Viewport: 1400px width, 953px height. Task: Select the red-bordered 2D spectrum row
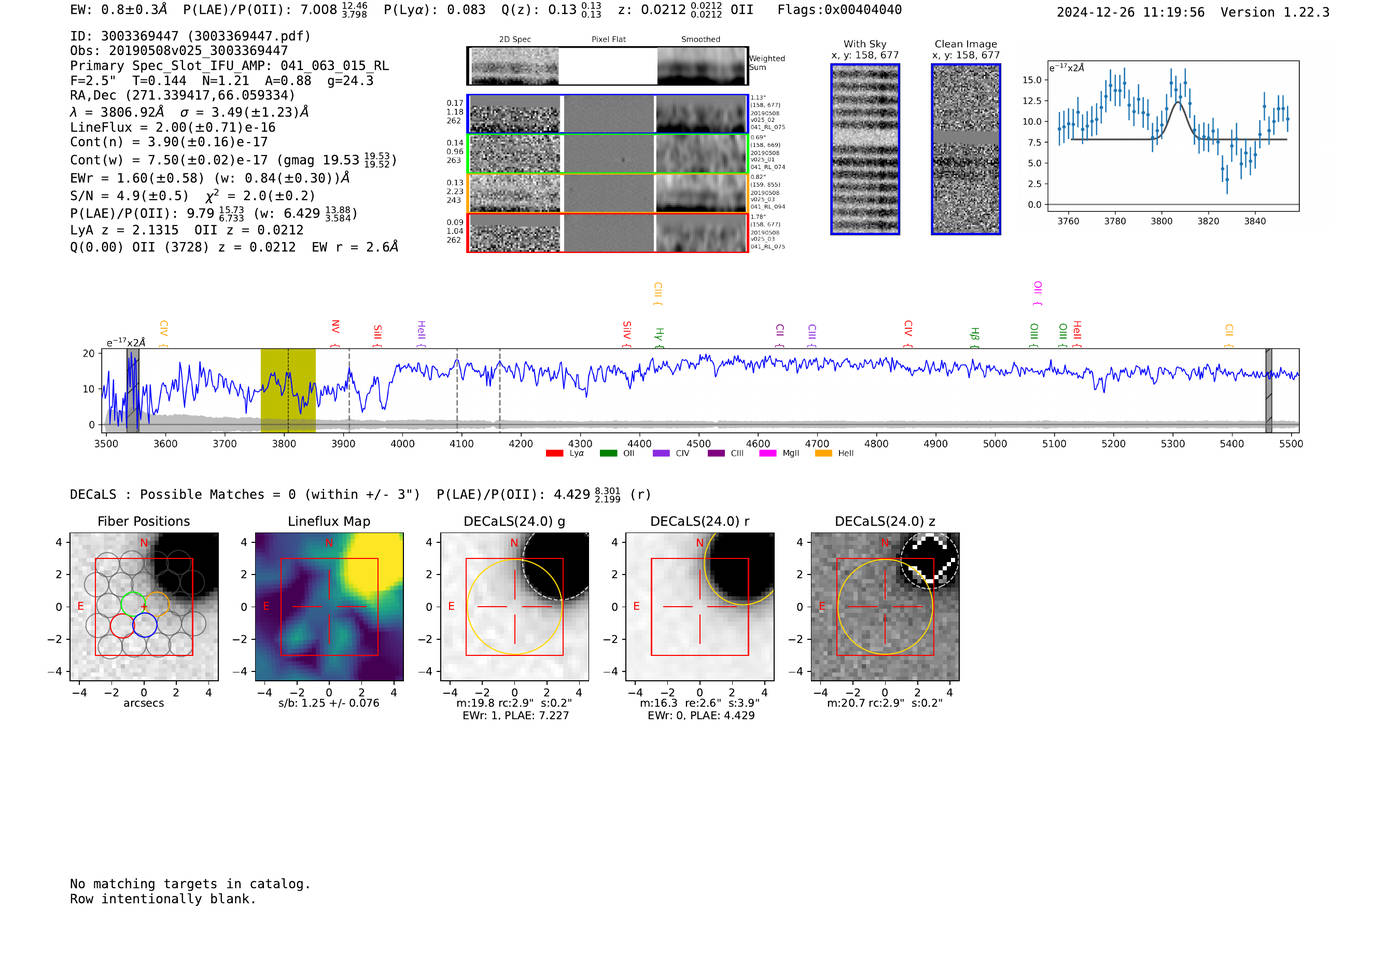tap(607, 233)
